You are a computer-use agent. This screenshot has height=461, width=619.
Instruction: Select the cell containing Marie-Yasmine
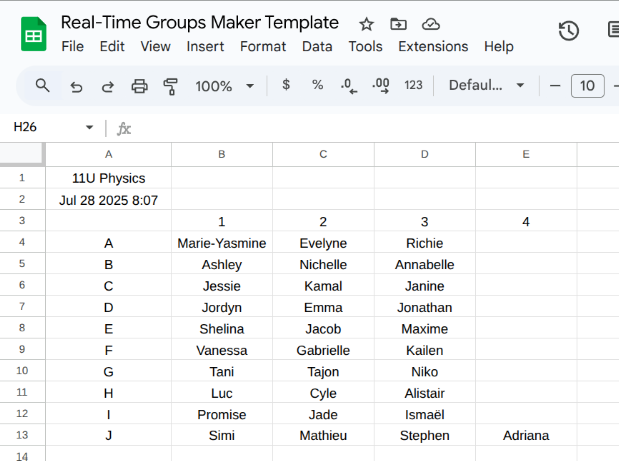coord(221,243)
